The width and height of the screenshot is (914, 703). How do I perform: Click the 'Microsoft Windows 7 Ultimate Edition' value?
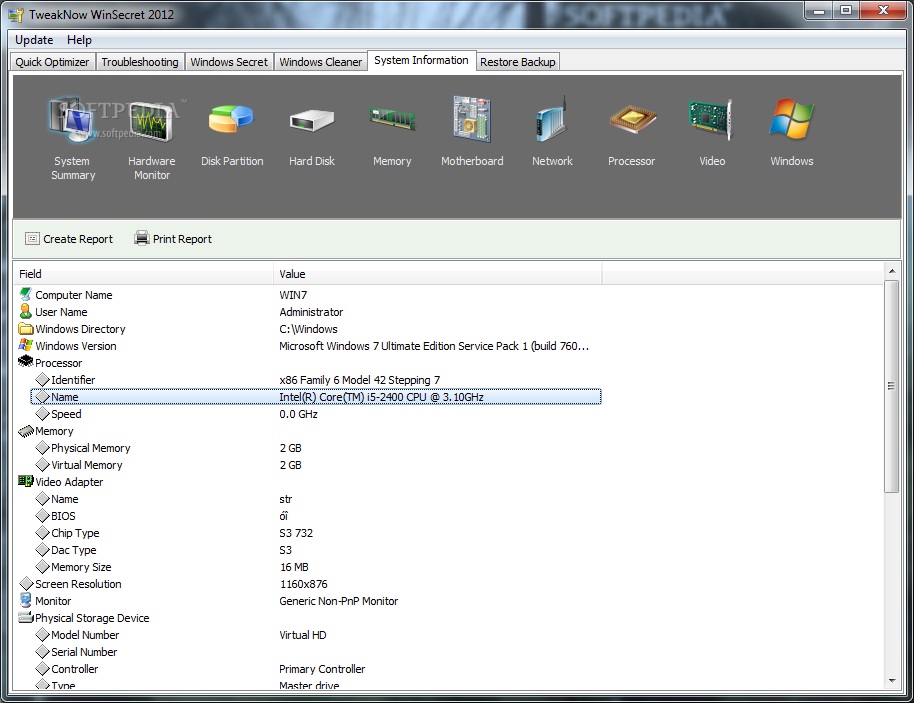(434, 346)
